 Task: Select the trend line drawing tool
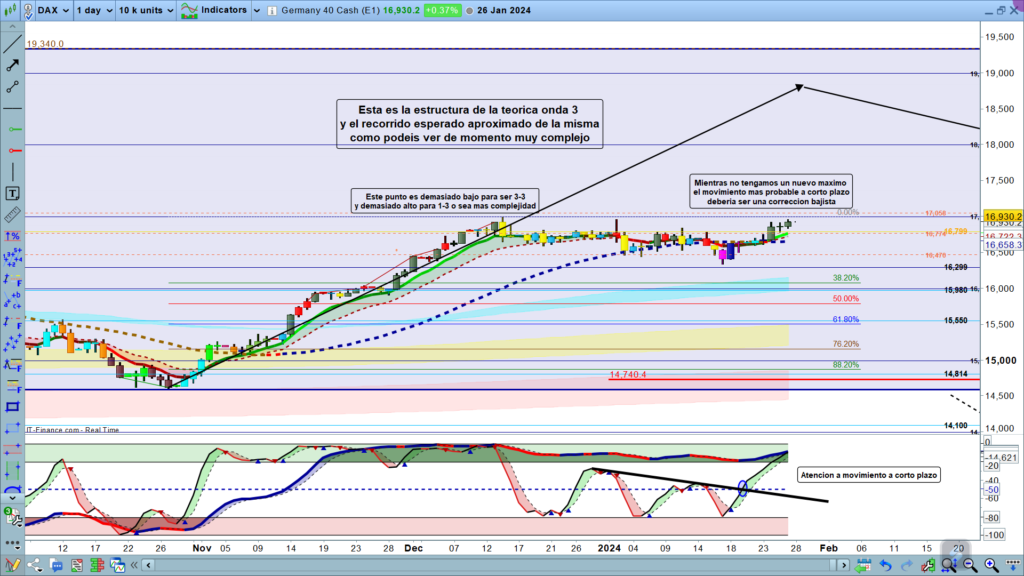[13, 43]
